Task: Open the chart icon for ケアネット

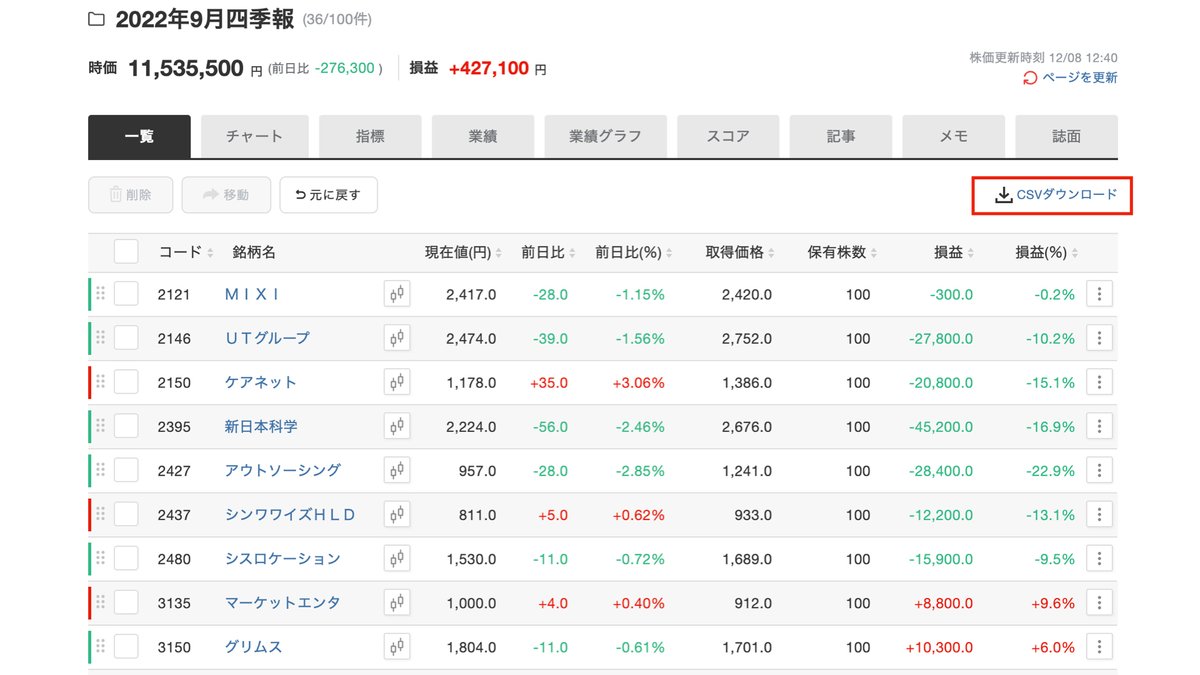Action: coord(397,382)
